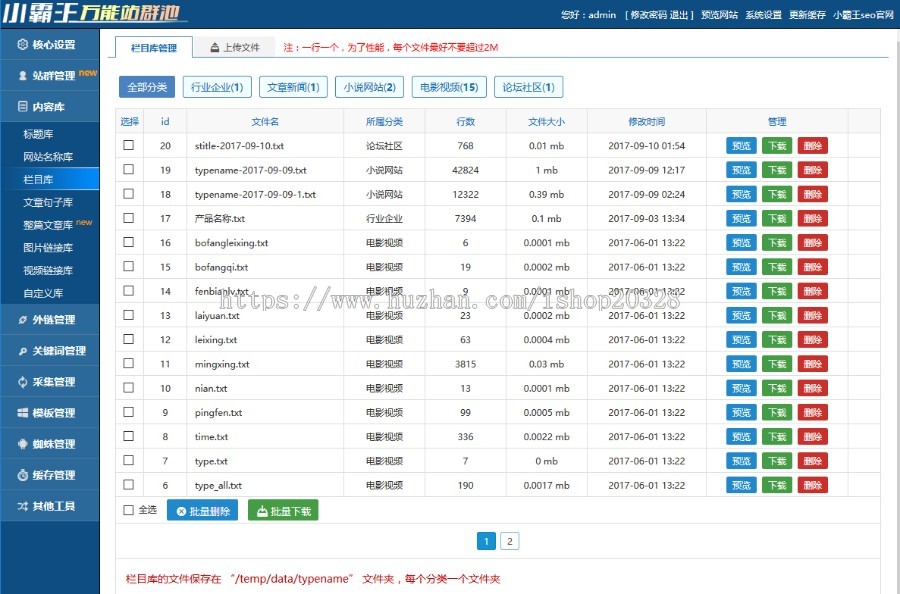The width and height of the screenshot is (900, 594).
Task: Expand 外链管理 sidebar menu
Action: click(x=49, y=320)
